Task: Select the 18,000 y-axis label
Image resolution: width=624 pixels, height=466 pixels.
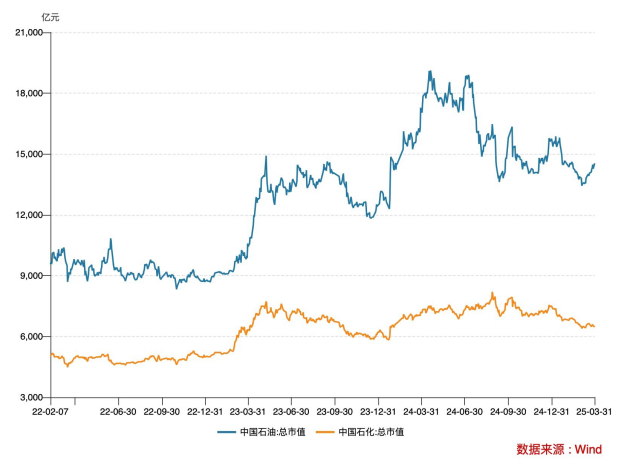Action: [x=31, y=94]
